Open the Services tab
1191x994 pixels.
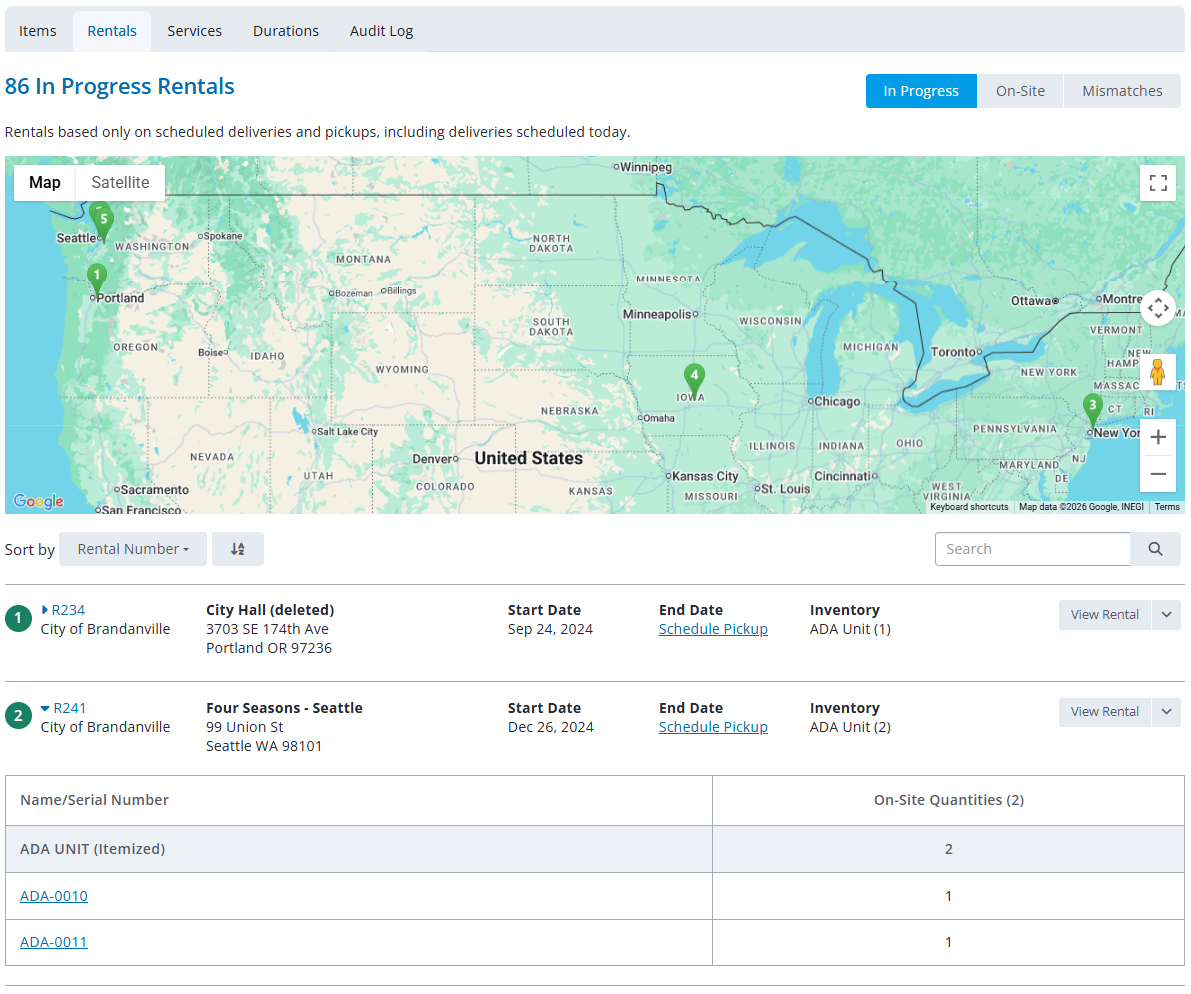pyautogui.click(x=194, y=31)
